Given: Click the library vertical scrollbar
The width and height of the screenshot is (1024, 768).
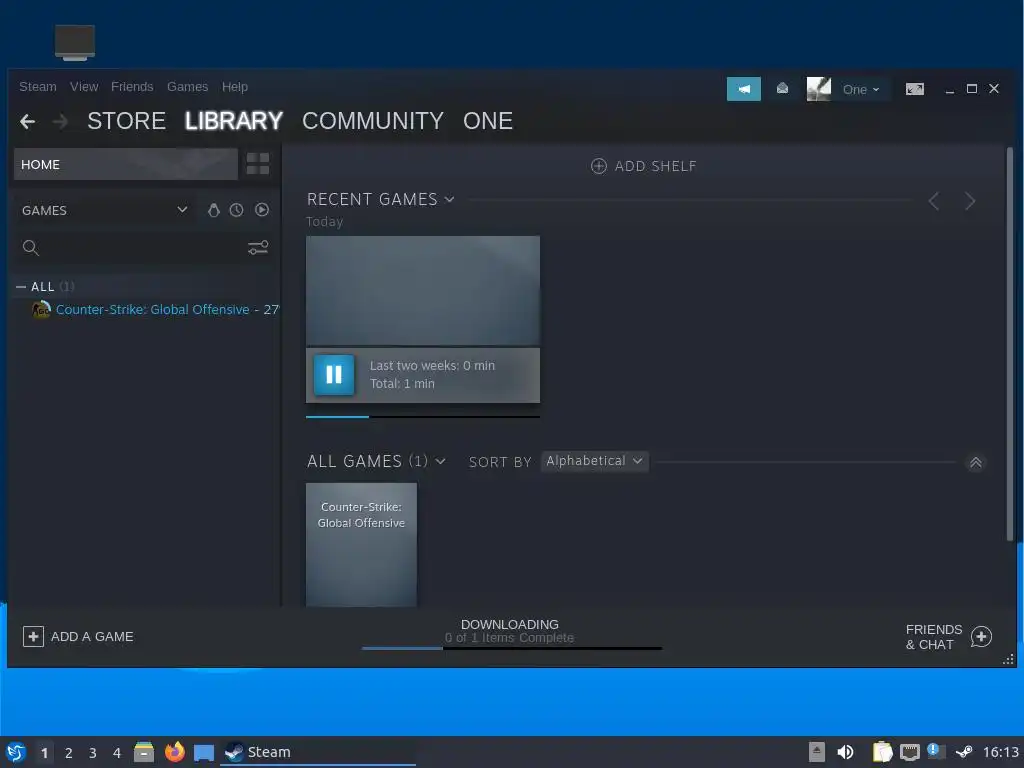Looking at the screenshot, I should 1010,344.
